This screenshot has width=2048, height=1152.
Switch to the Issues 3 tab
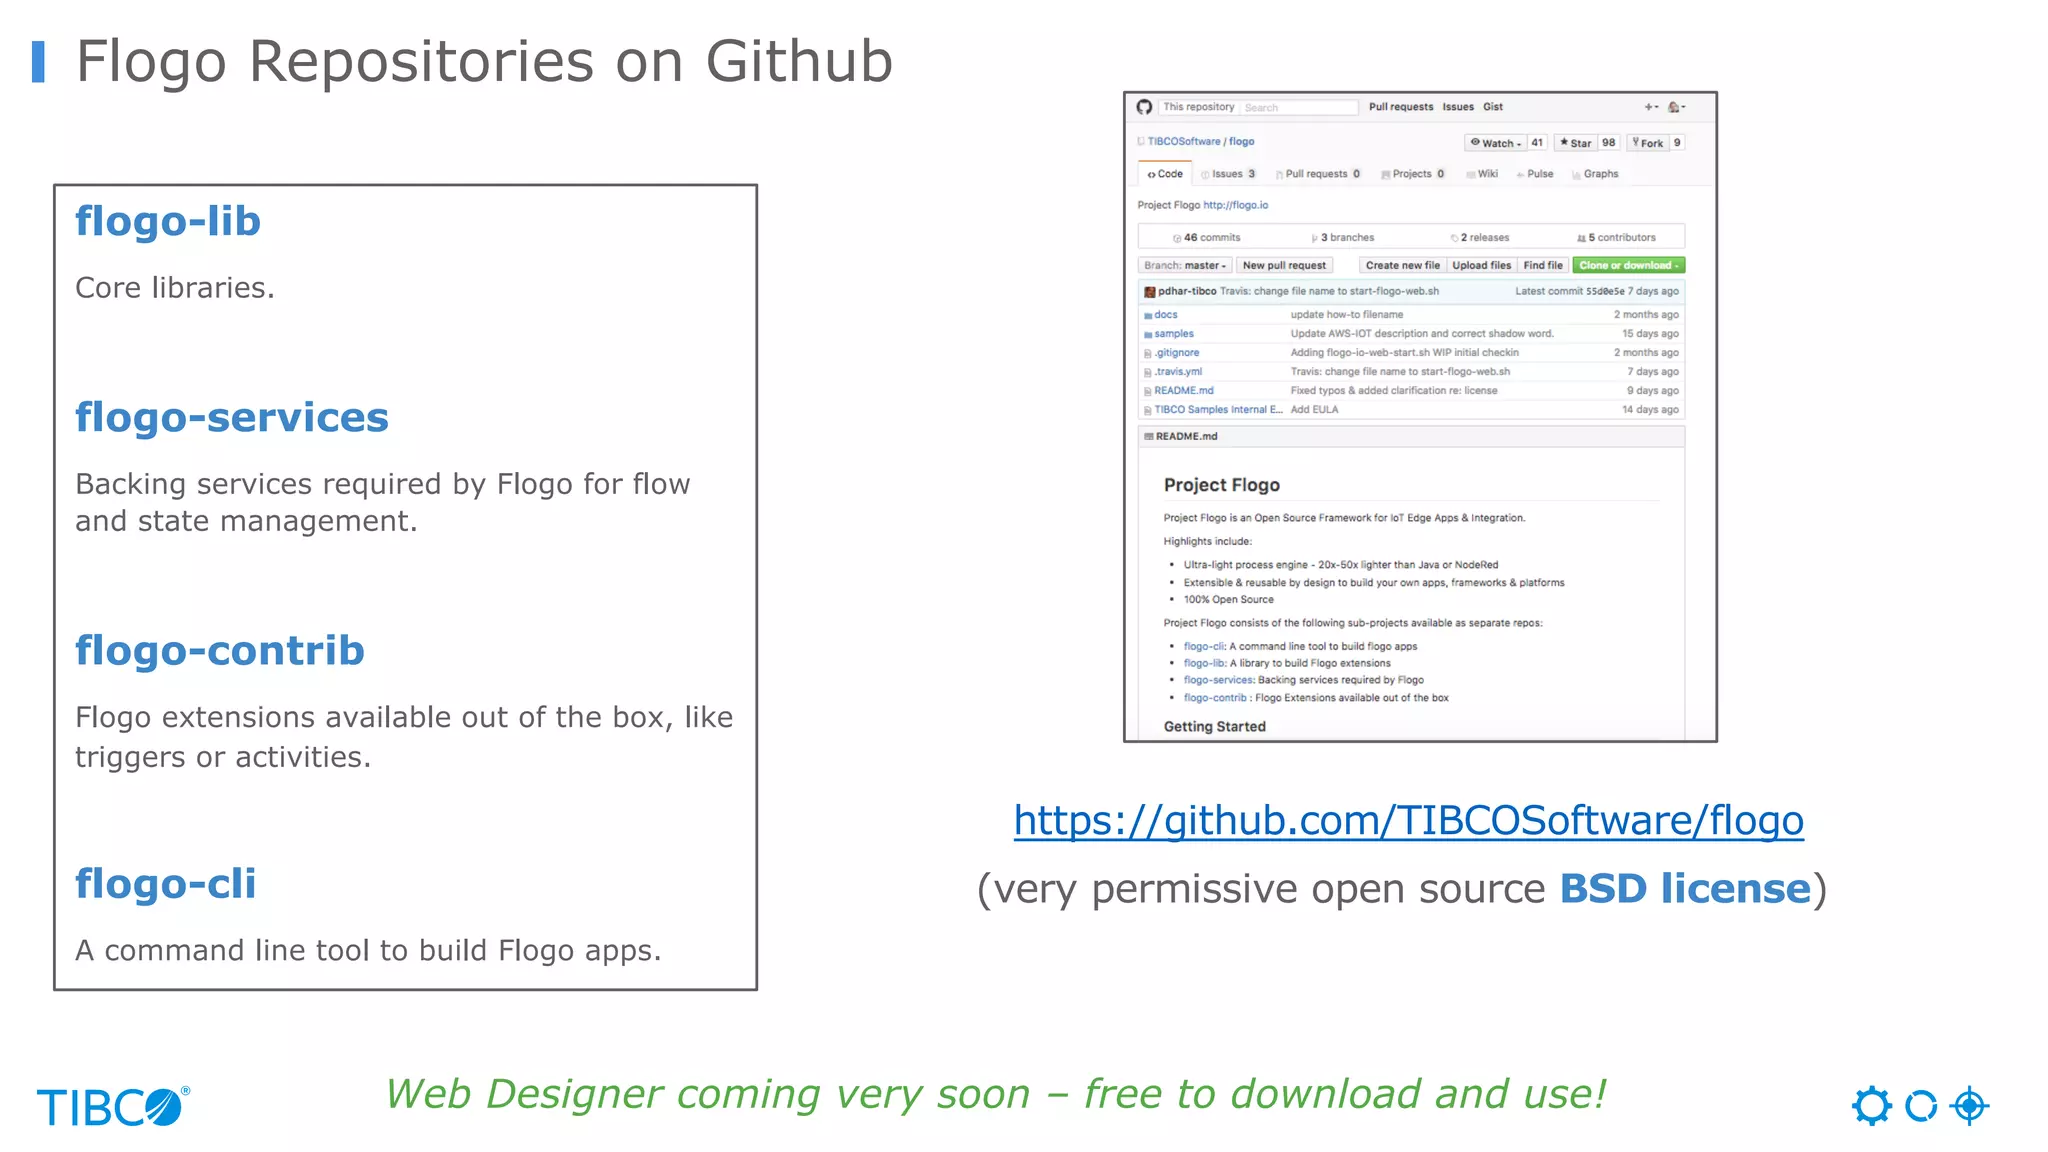point(1228,174)
